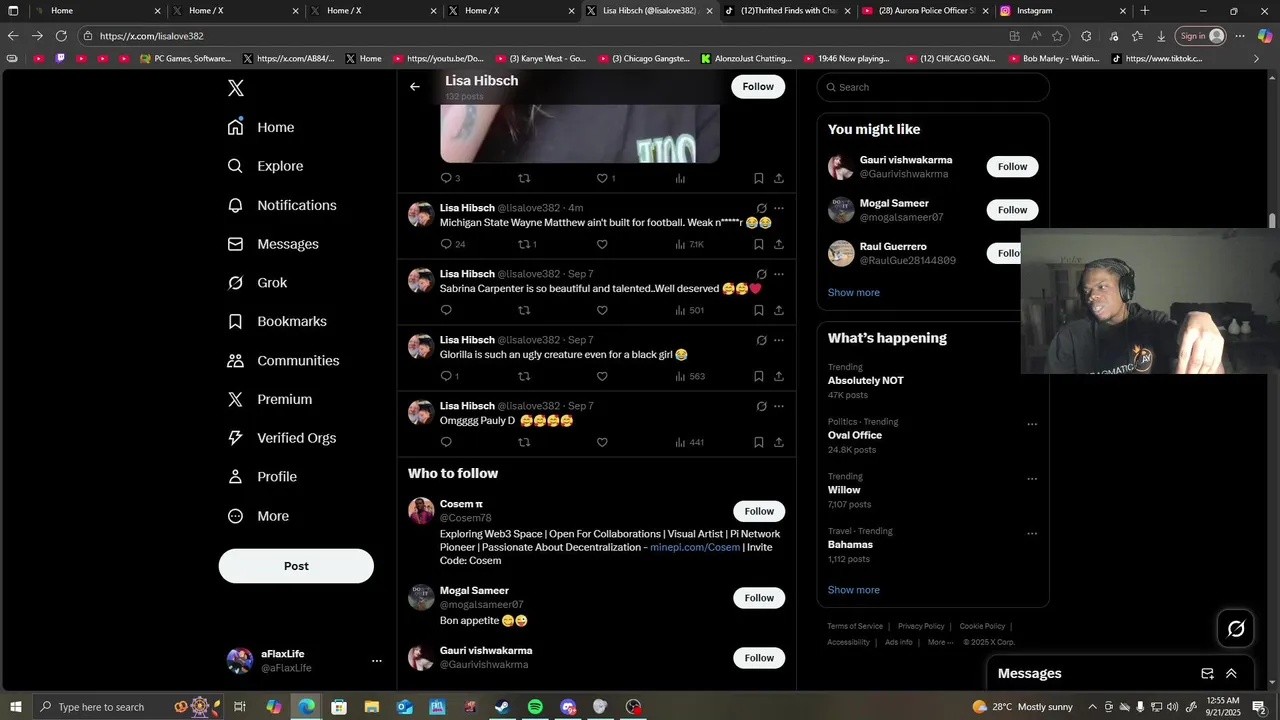This screenshot has height=720, width=1280.
Task: Open the minepi.com/Cosem link
Action: pos(695,547)
